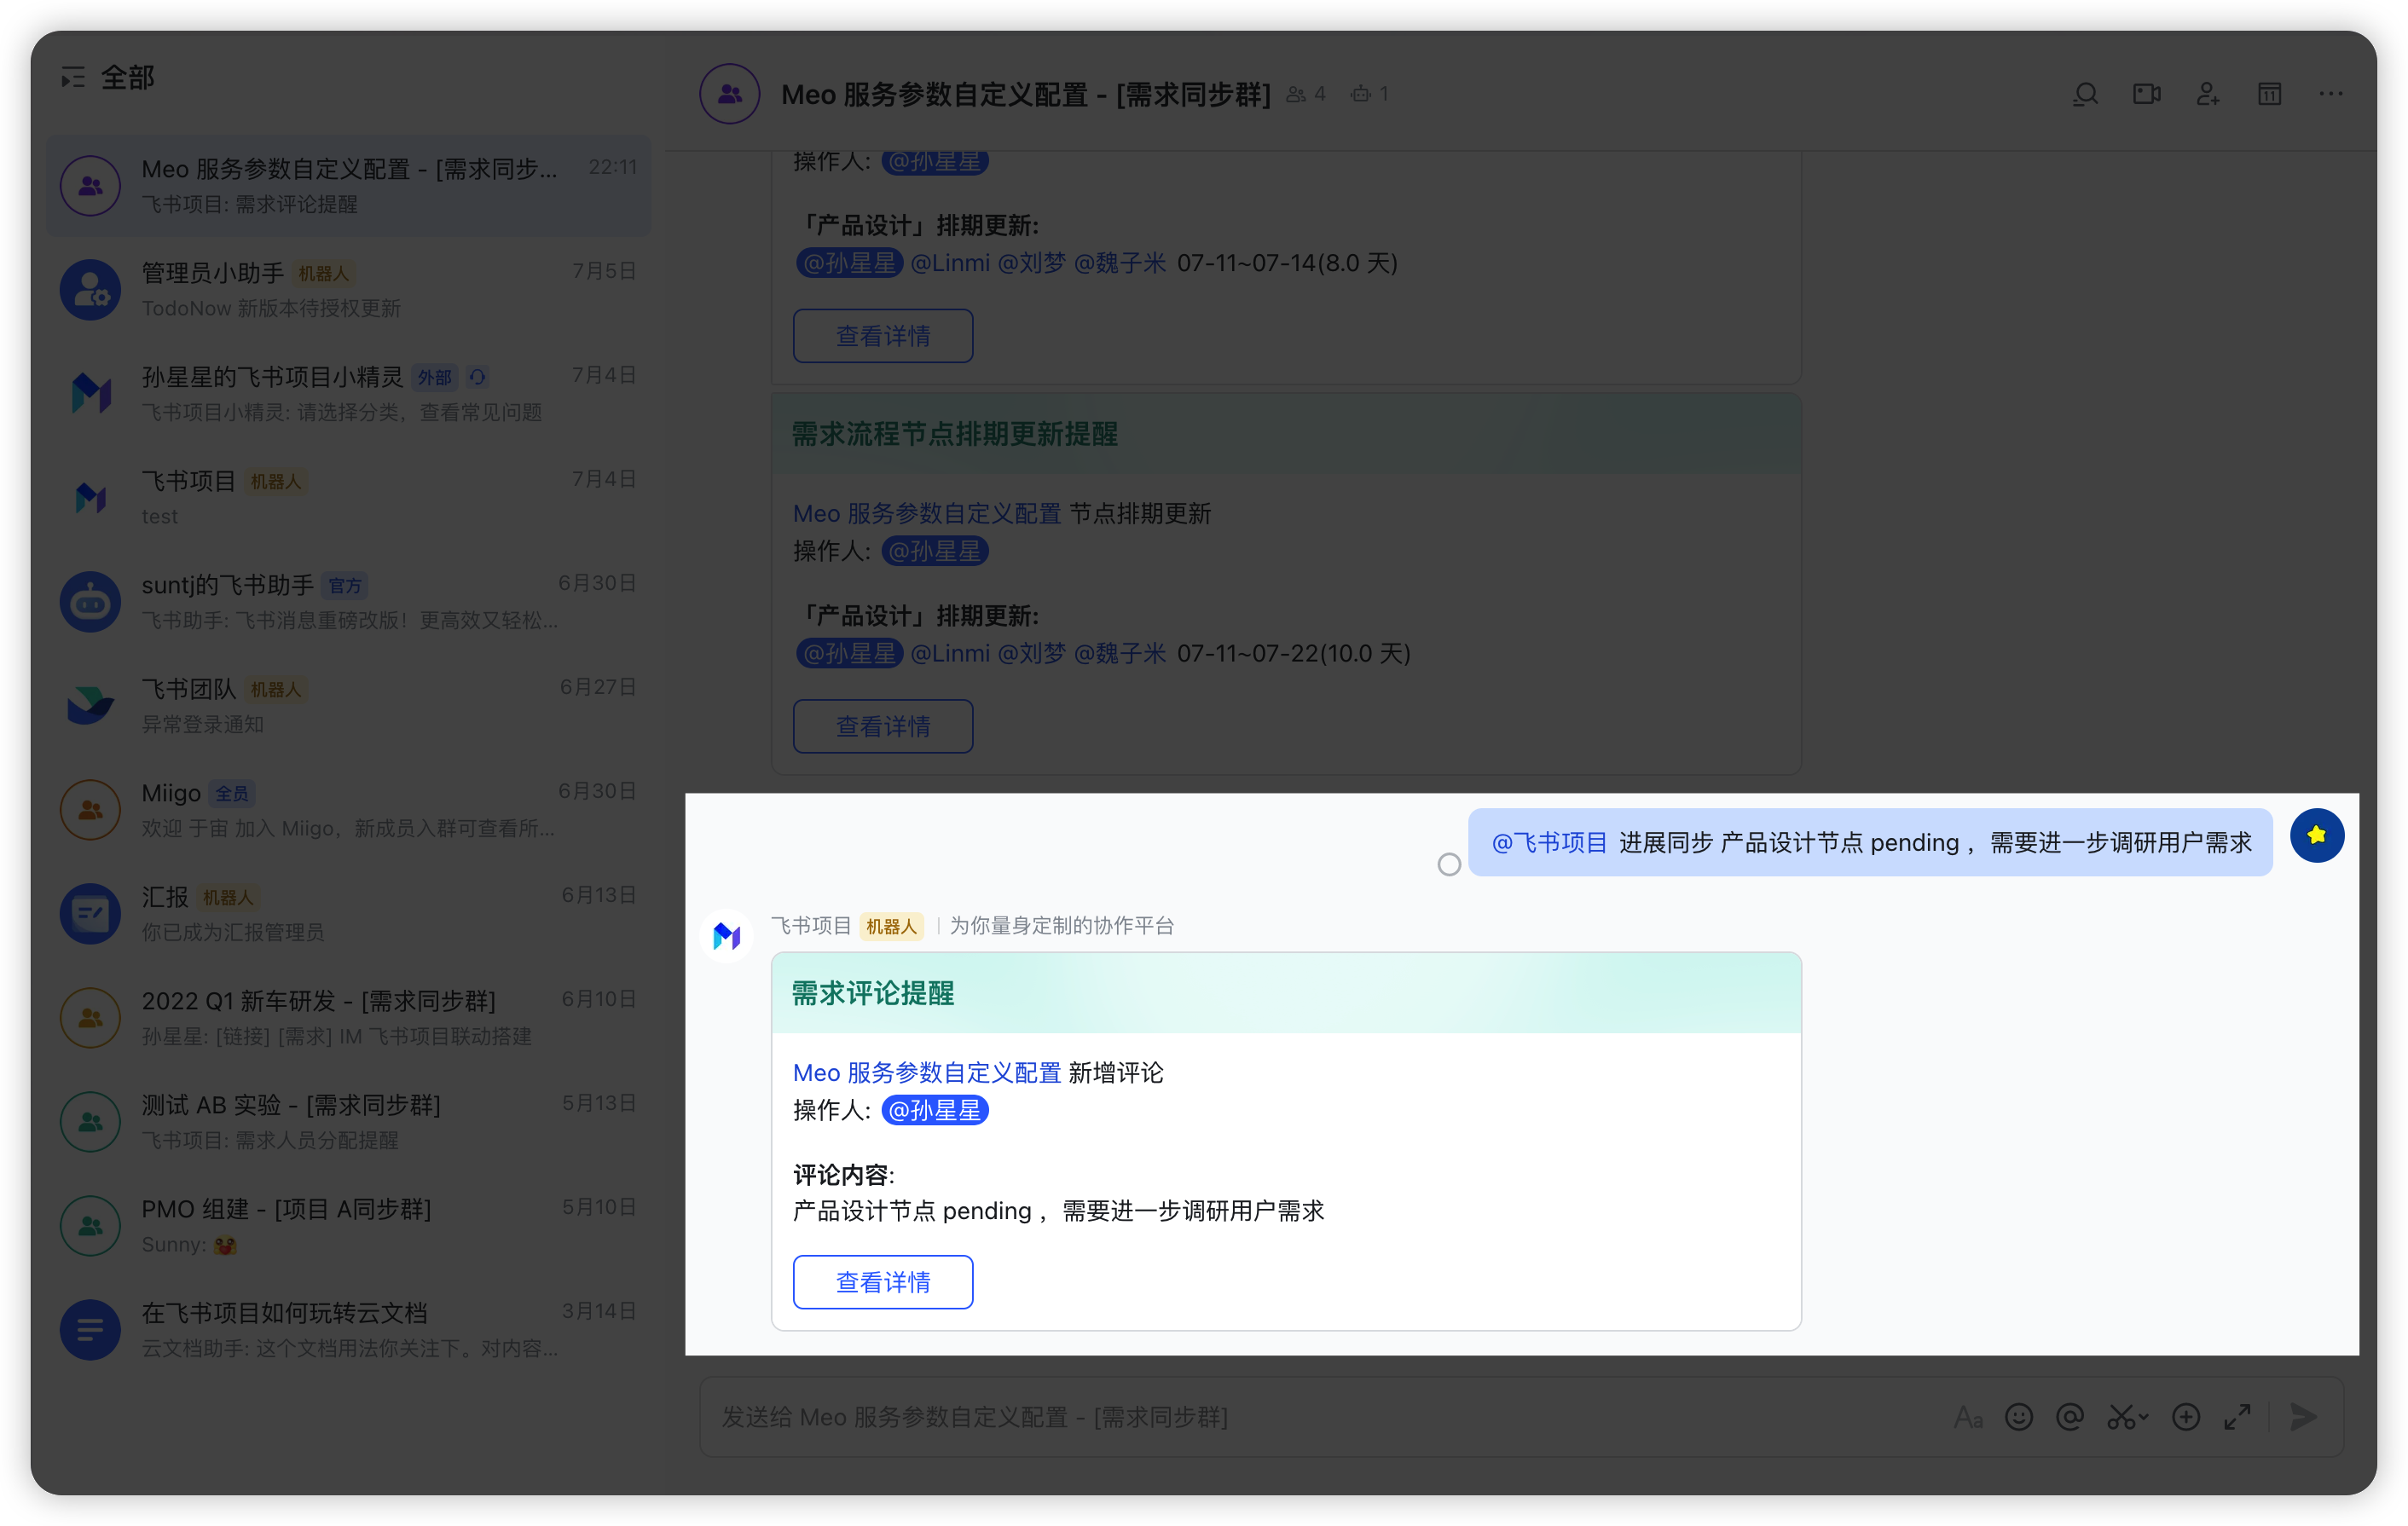The height and width of the screenshot is (1526, 2408).
Task: Open Meo 服务参数自定义配置 link in 新增评论 card
Action: 926,1073
